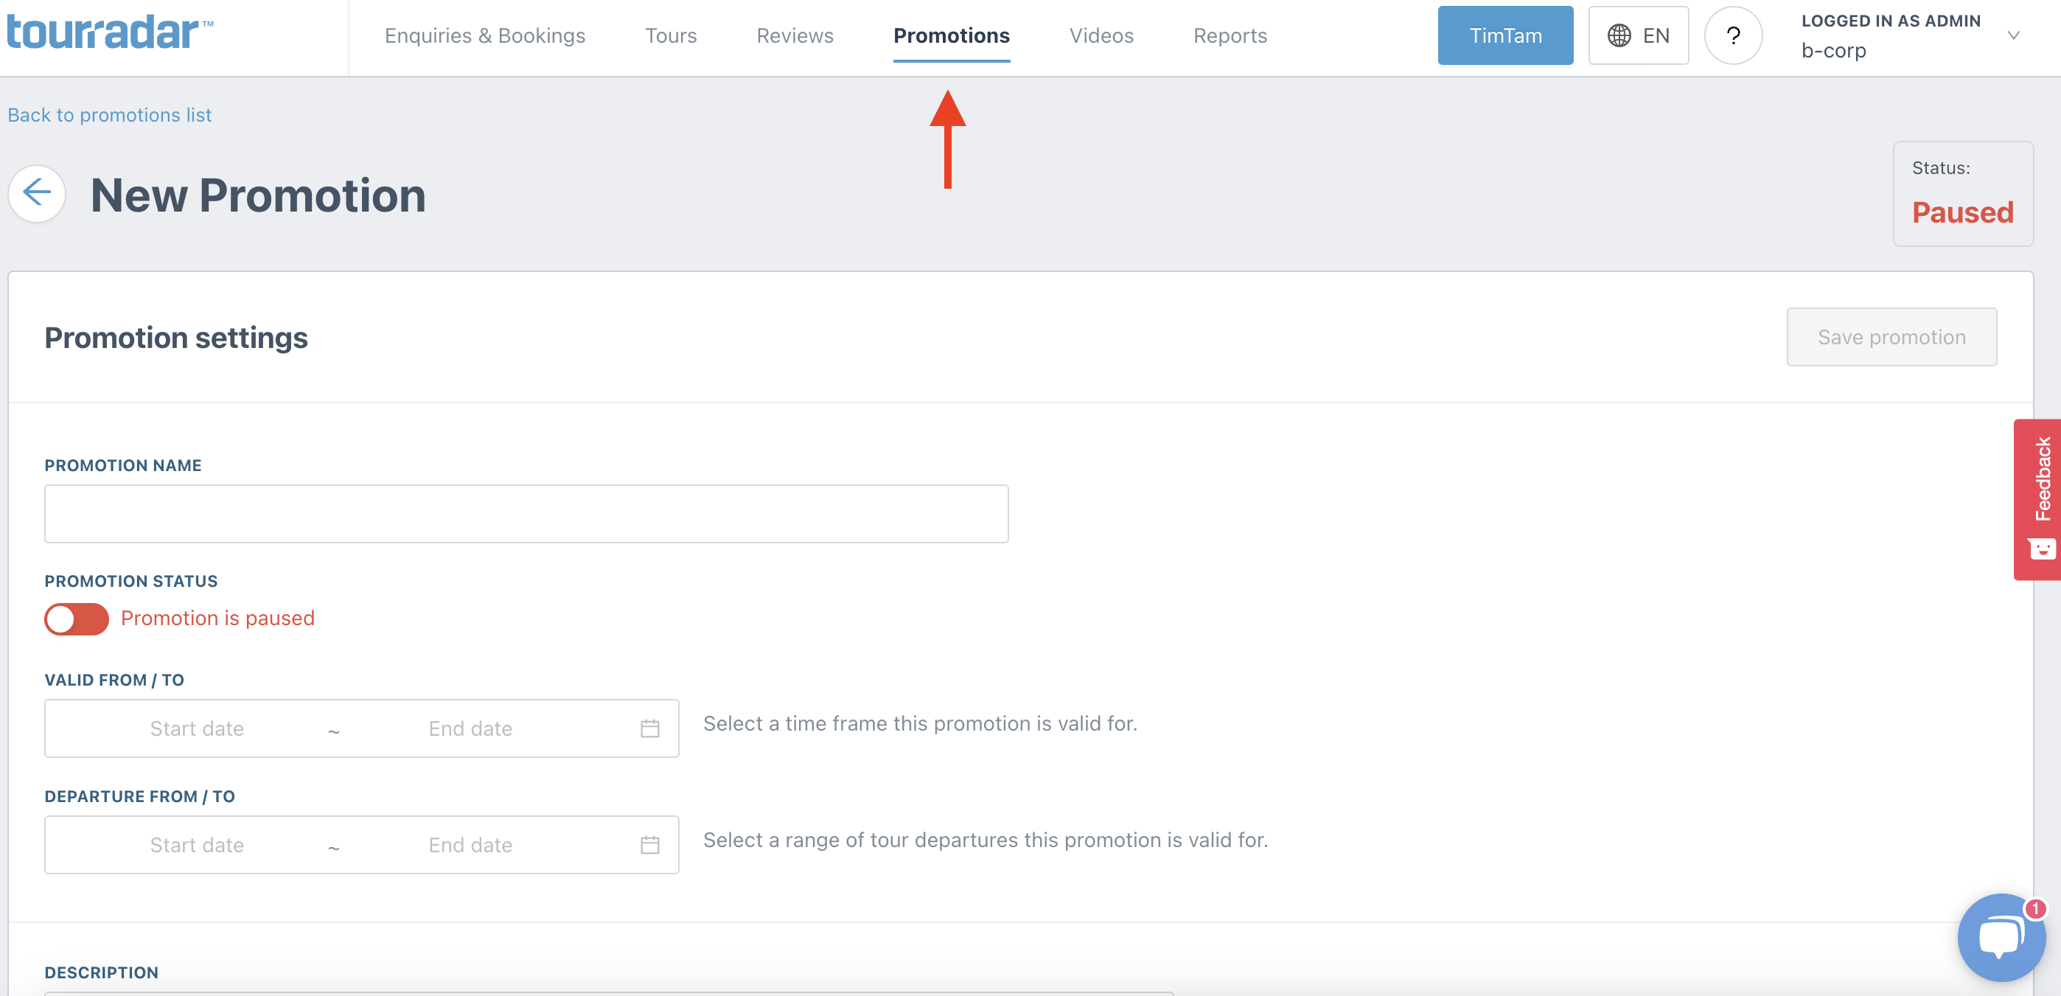
Task: Open the live chat bubble
Action: click(2001, 937)
